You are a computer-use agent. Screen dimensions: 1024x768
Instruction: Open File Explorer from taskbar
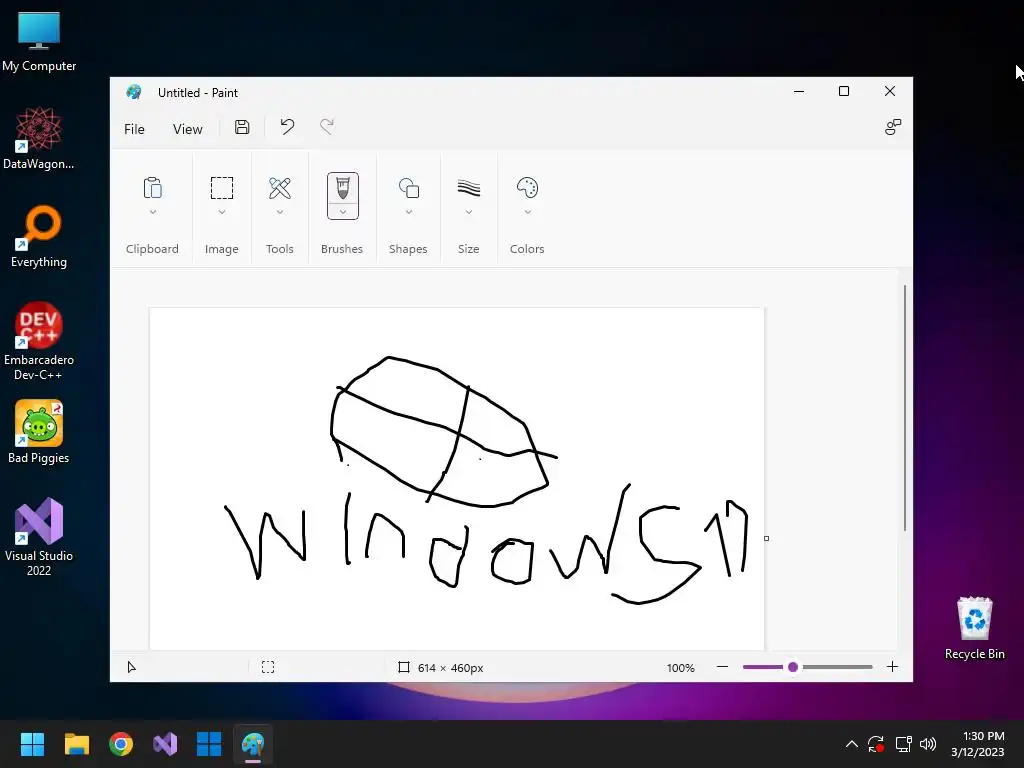point(76,744)
